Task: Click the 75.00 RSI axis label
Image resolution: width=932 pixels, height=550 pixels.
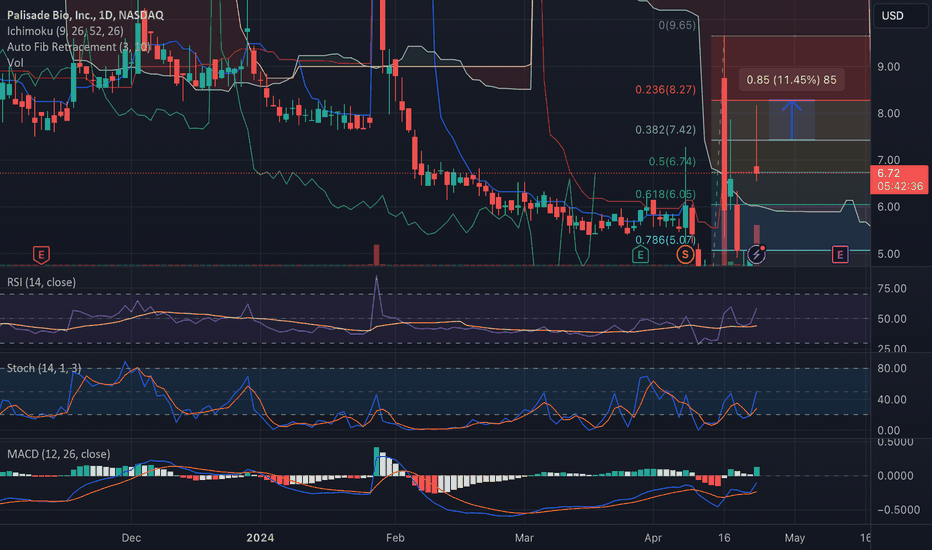Action: [892, 288]
